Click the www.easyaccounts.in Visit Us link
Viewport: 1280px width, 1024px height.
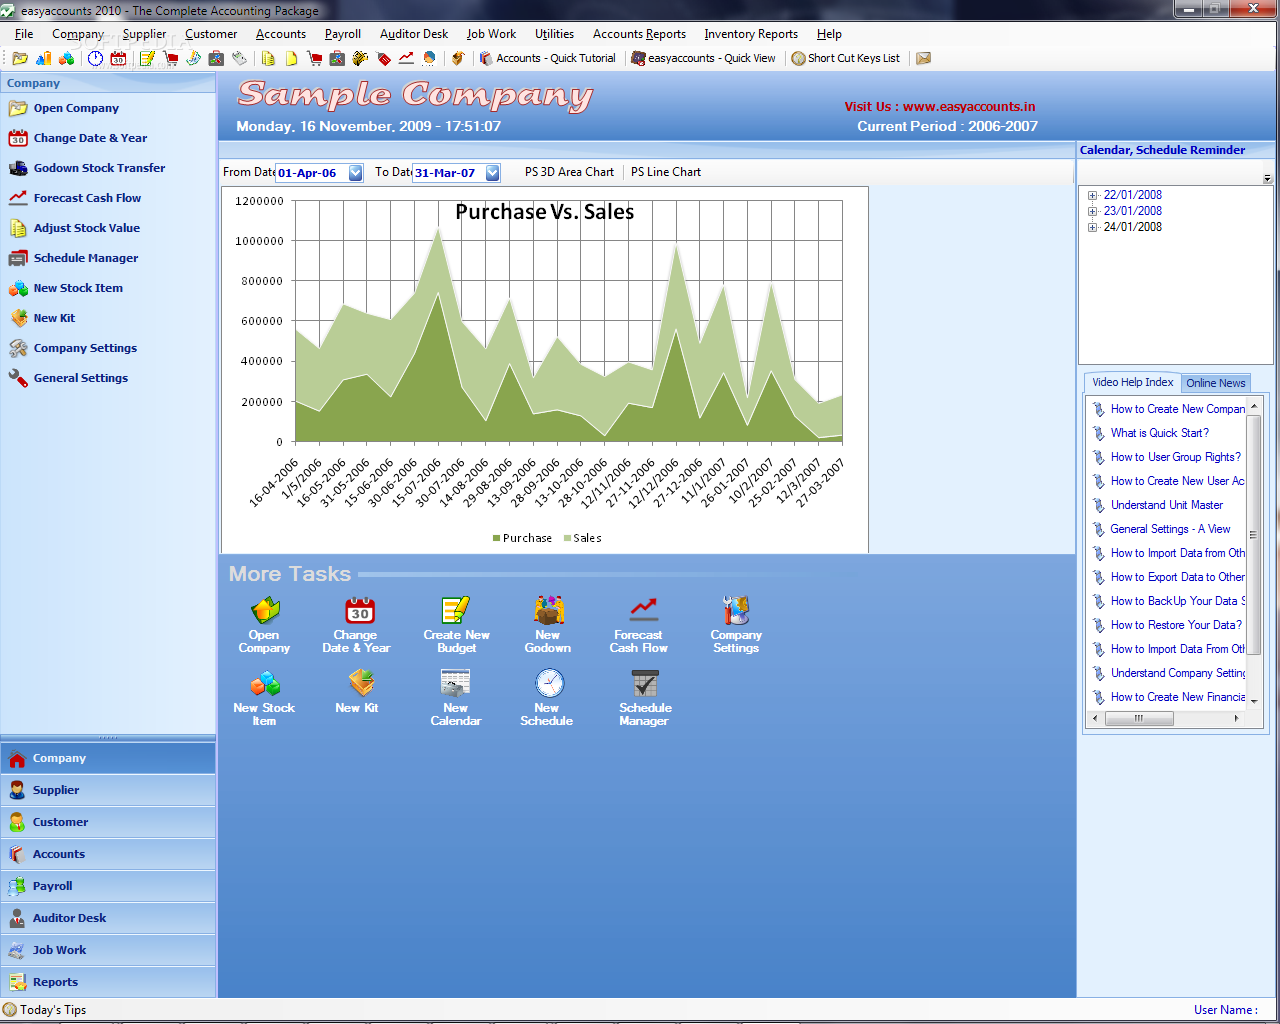(969, 107)
